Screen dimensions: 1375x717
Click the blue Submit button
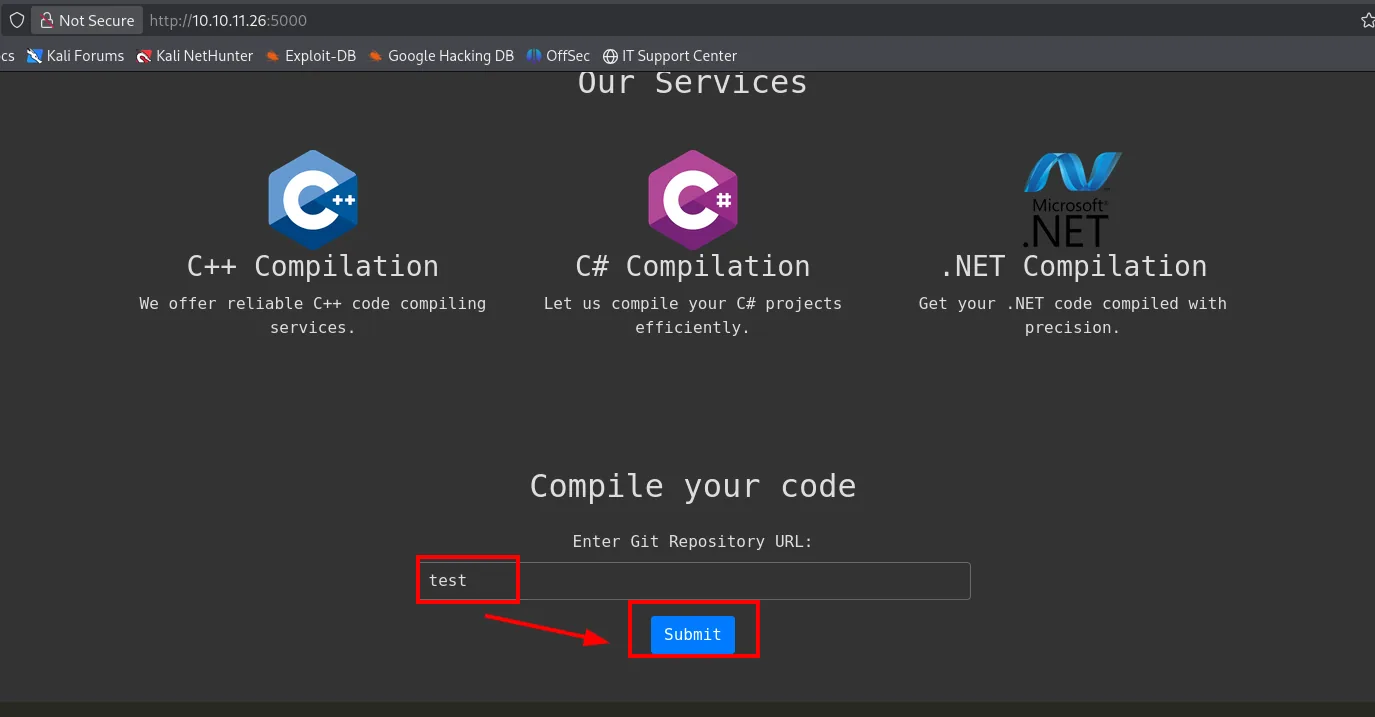(x=693, y=635)
